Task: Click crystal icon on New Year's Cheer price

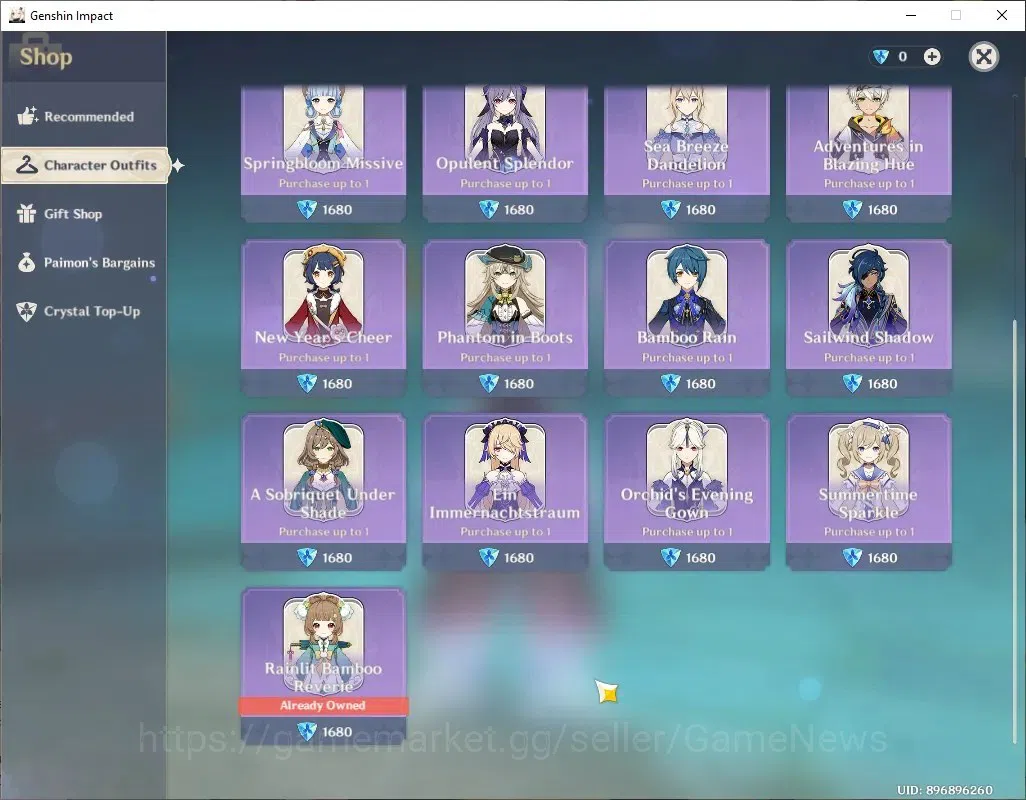Action: pyautogui.click(x=307, y=383)
